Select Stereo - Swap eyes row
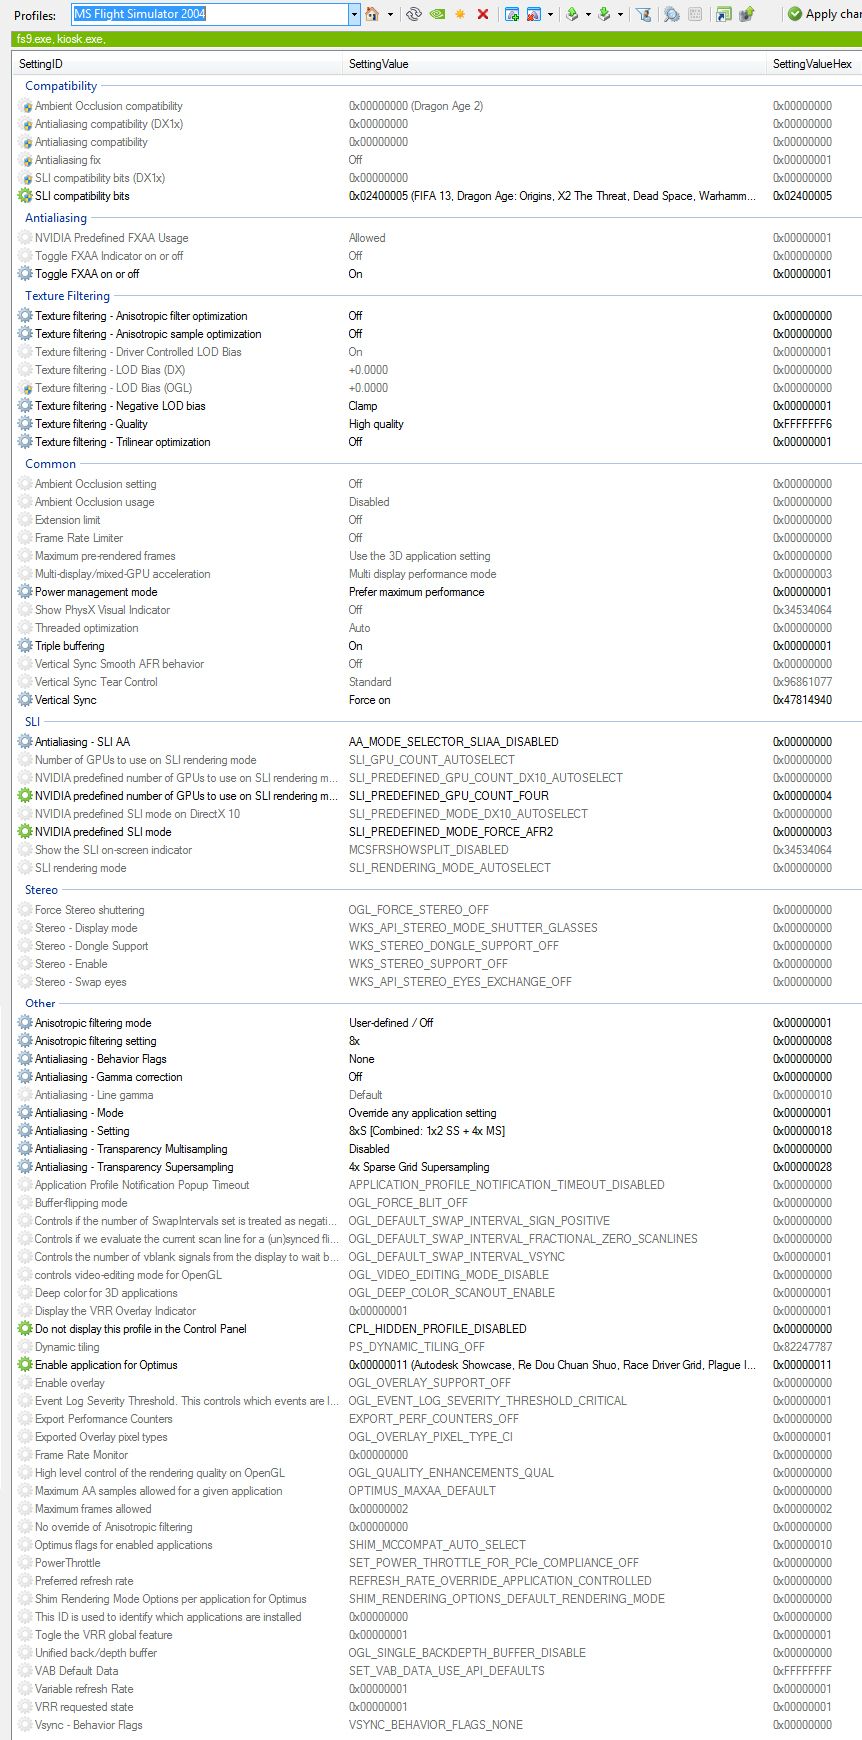Screen dimensions: 862x1740 (x=437, y=982)
